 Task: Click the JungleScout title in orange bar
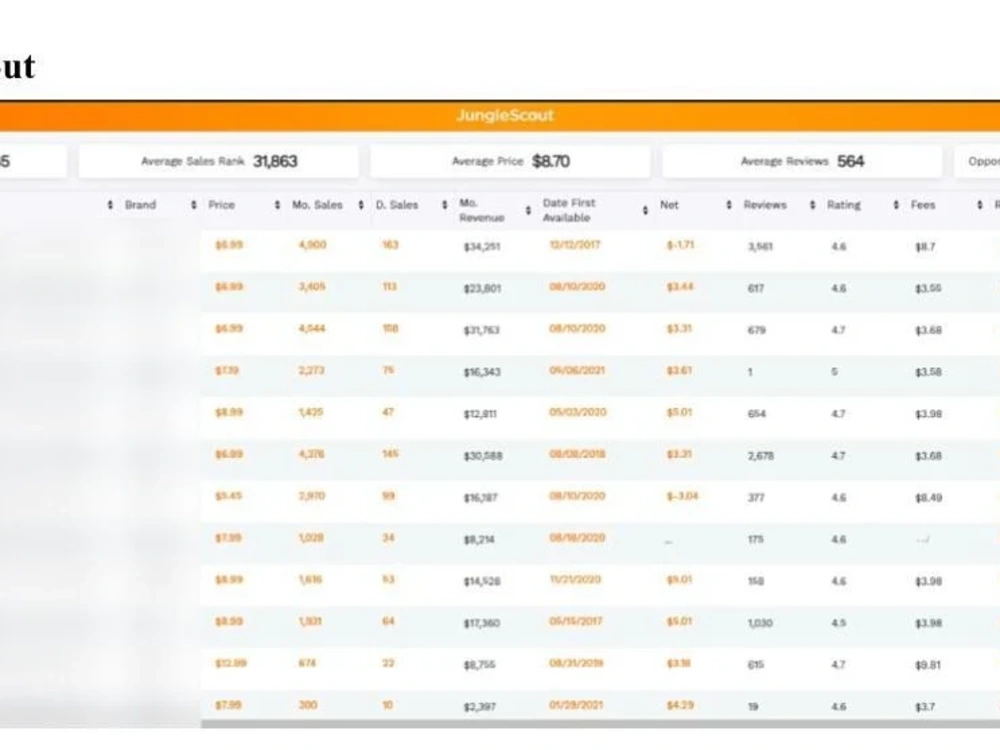click(x=504, y=115)
